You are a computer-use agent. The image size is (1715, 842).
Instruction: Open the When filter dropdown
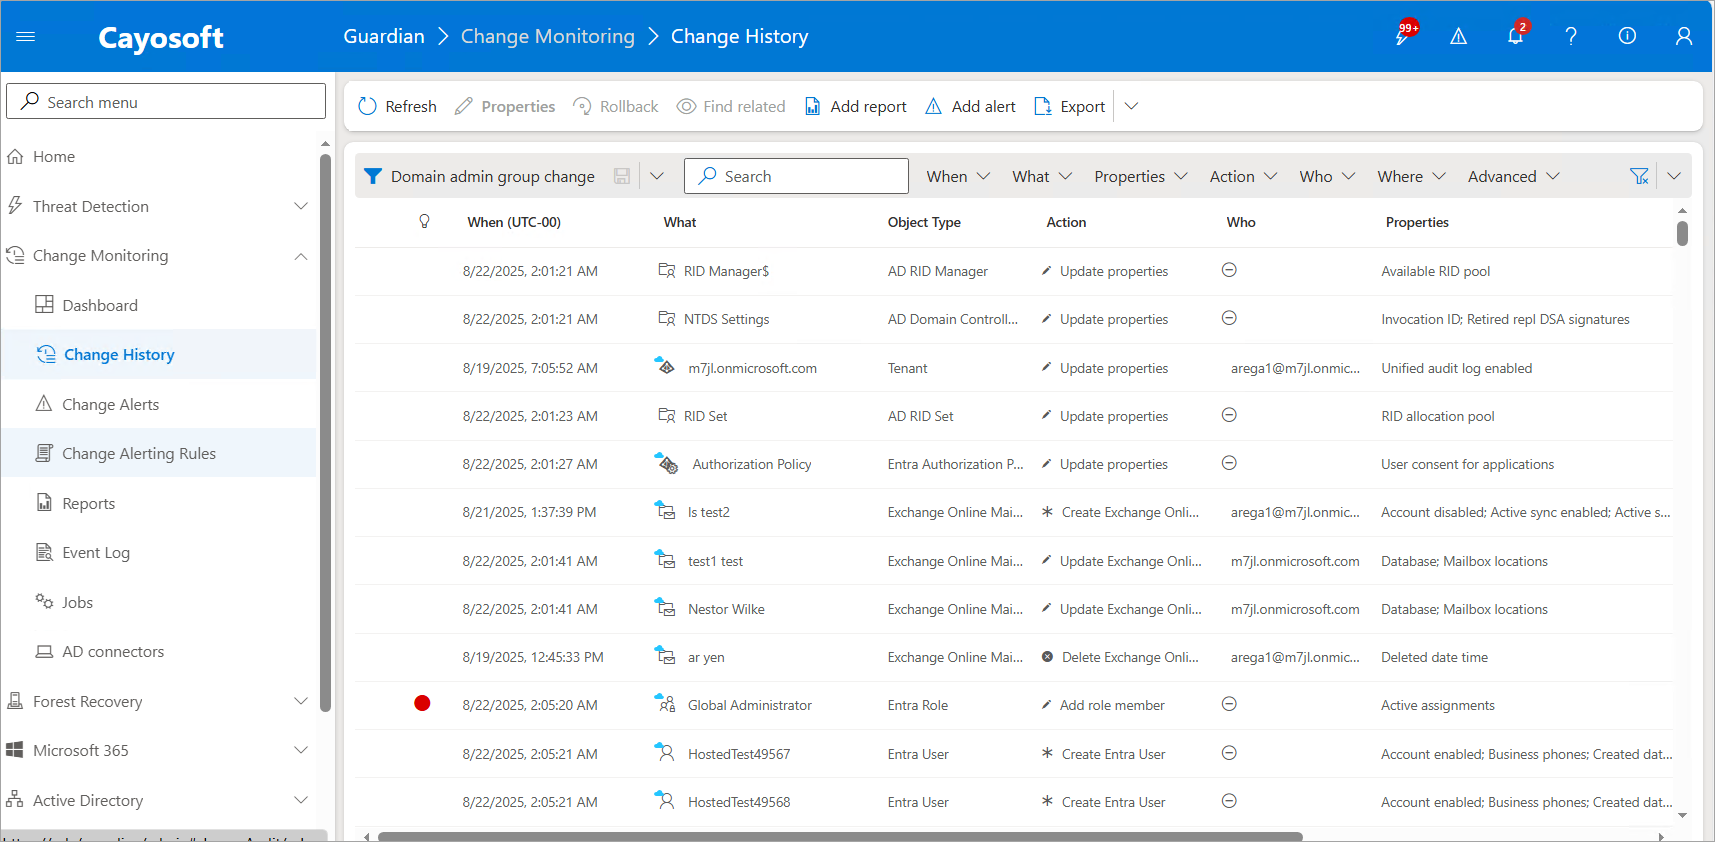coord(958,176)
